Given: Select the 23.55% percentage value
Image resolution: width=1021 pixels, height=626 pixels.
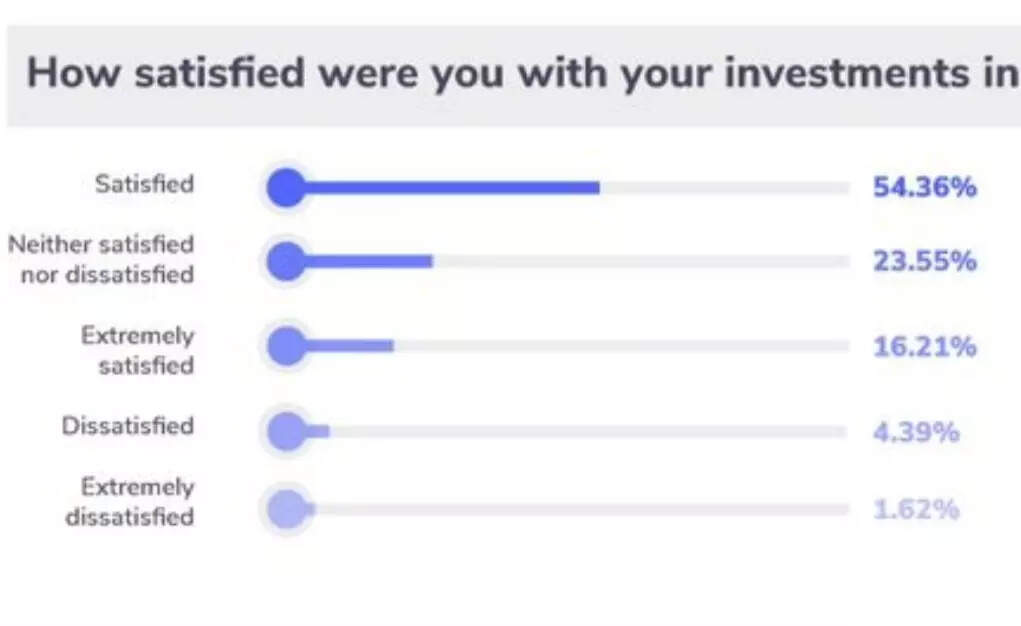Looking at the screenshot, I should tap(924, 262).
